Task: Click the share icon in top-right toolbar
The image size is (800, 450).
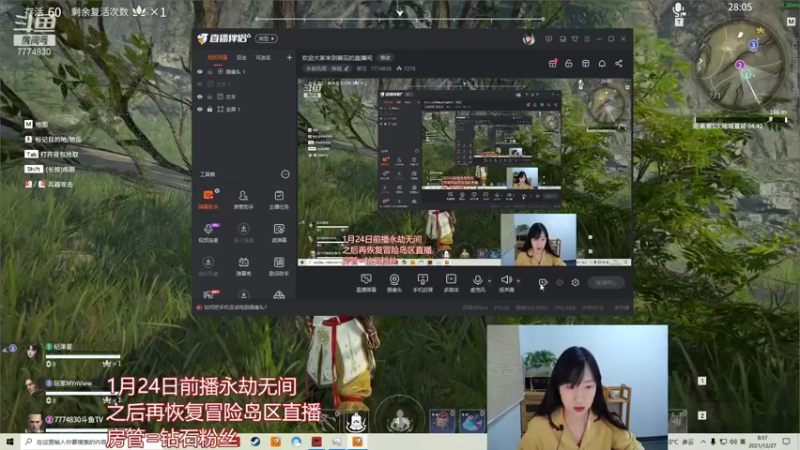Action: tap(618, 63)
